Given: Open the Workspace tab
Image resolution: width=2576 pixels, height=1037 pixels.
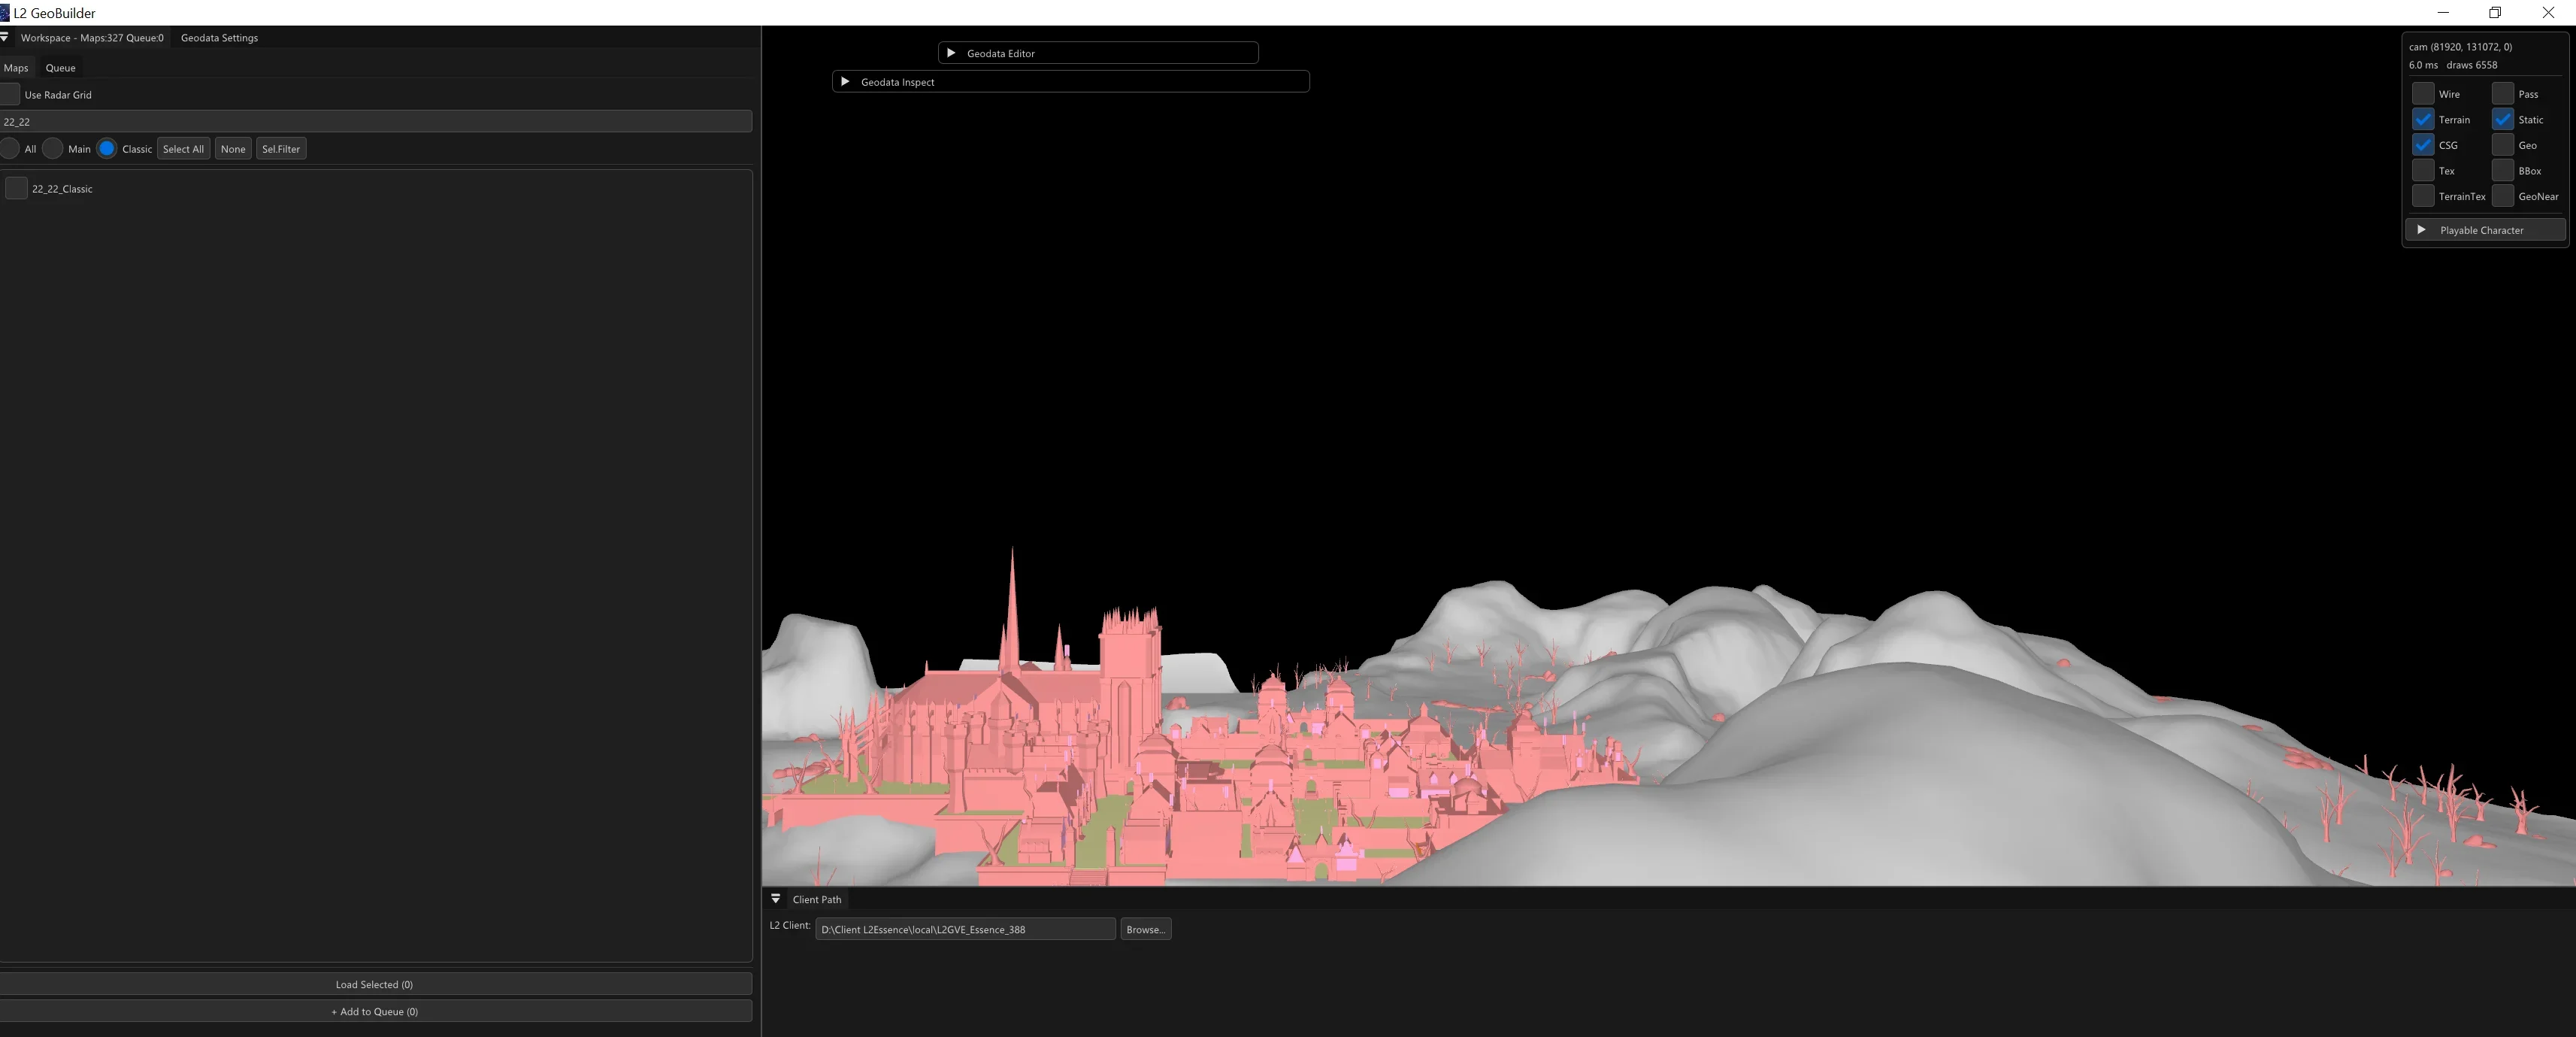Looking at the screenshot, I should 91,38.
